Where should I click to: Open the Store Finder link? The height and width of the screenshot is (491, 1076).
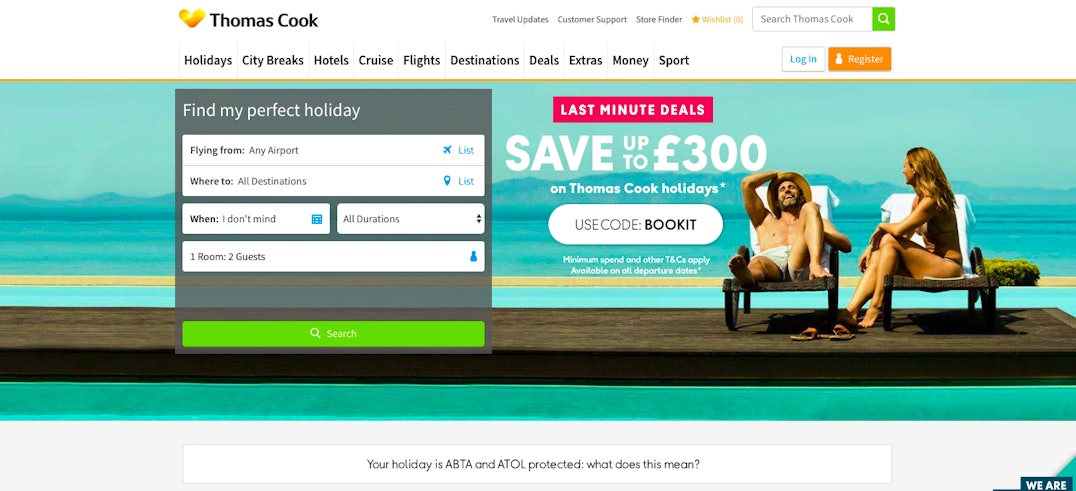659,19
